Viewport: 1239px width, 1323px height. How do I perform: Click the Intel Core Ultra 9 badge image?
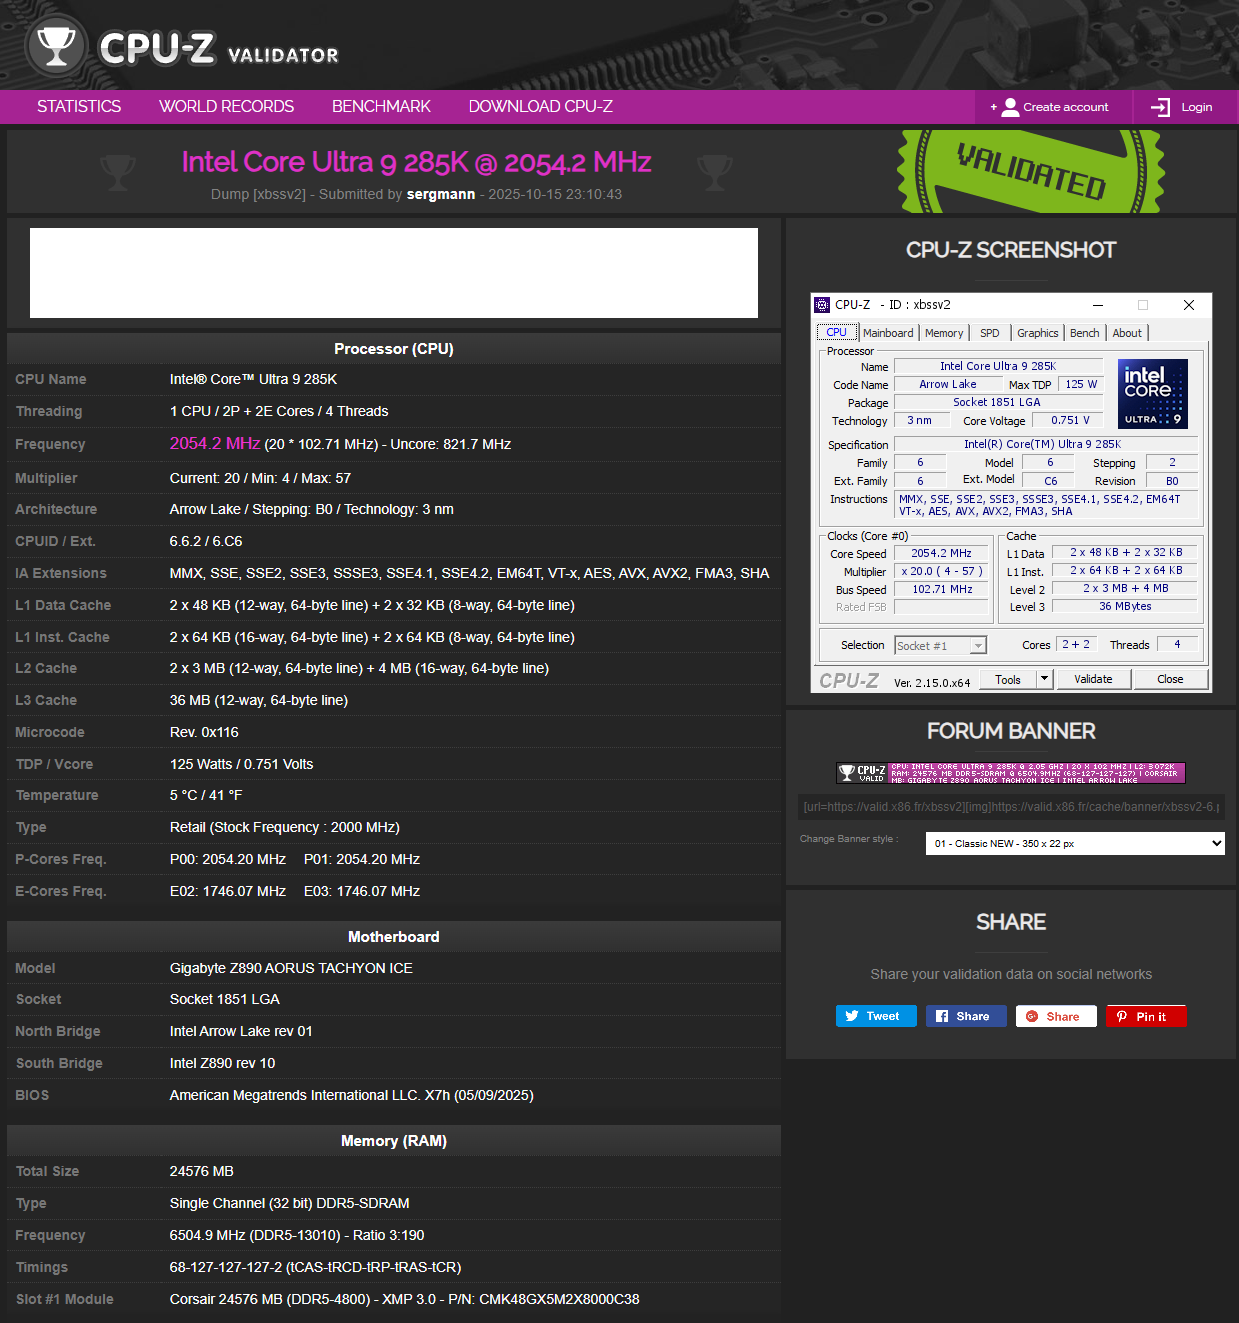click(1152, 393)
